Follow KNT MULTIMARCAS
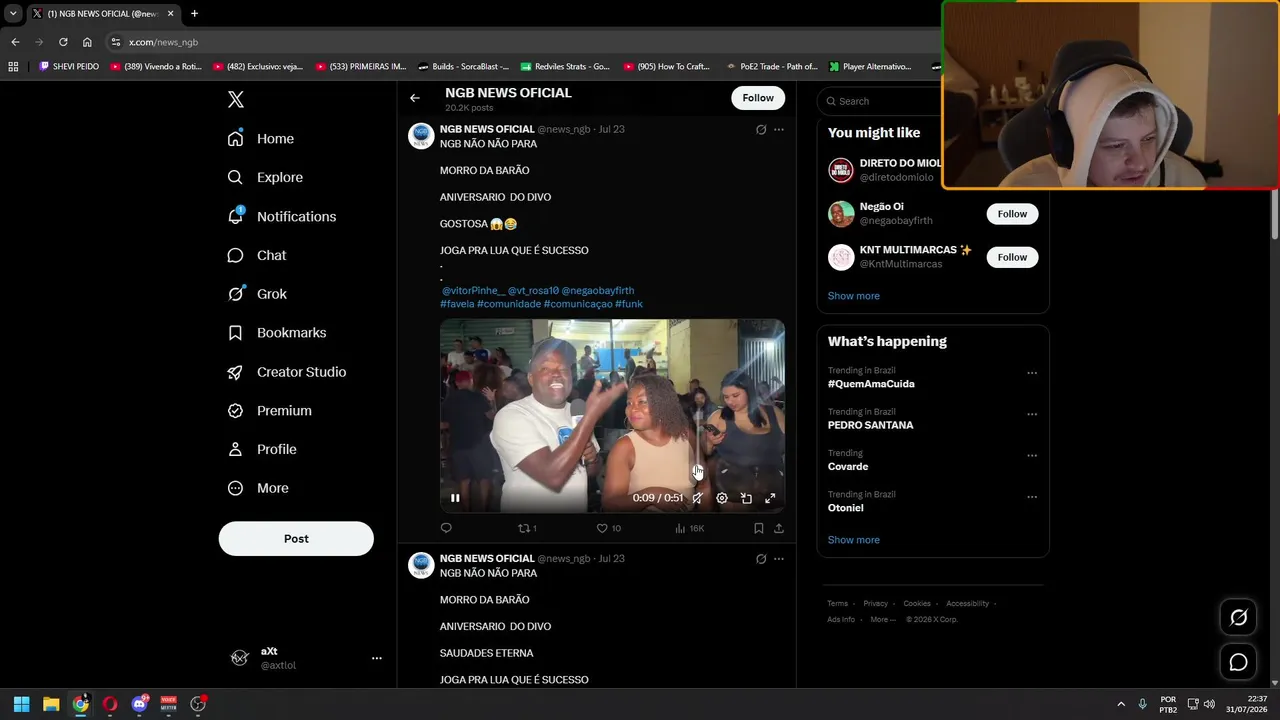The width and height of the screenshot is (1280, 720). 1012,257
